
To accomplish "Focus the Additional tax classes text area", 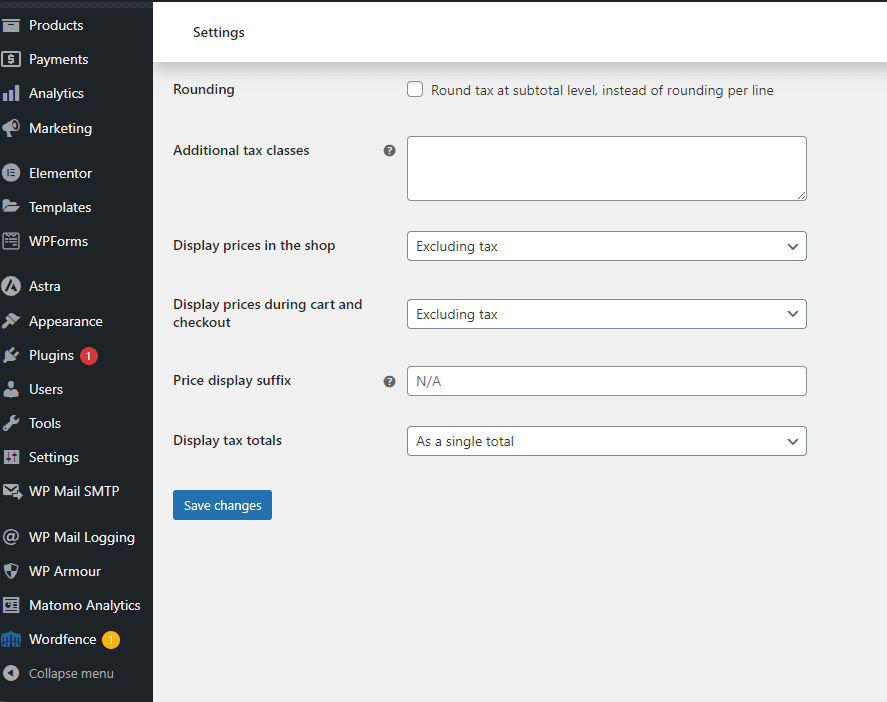I will tap(606, 168).
